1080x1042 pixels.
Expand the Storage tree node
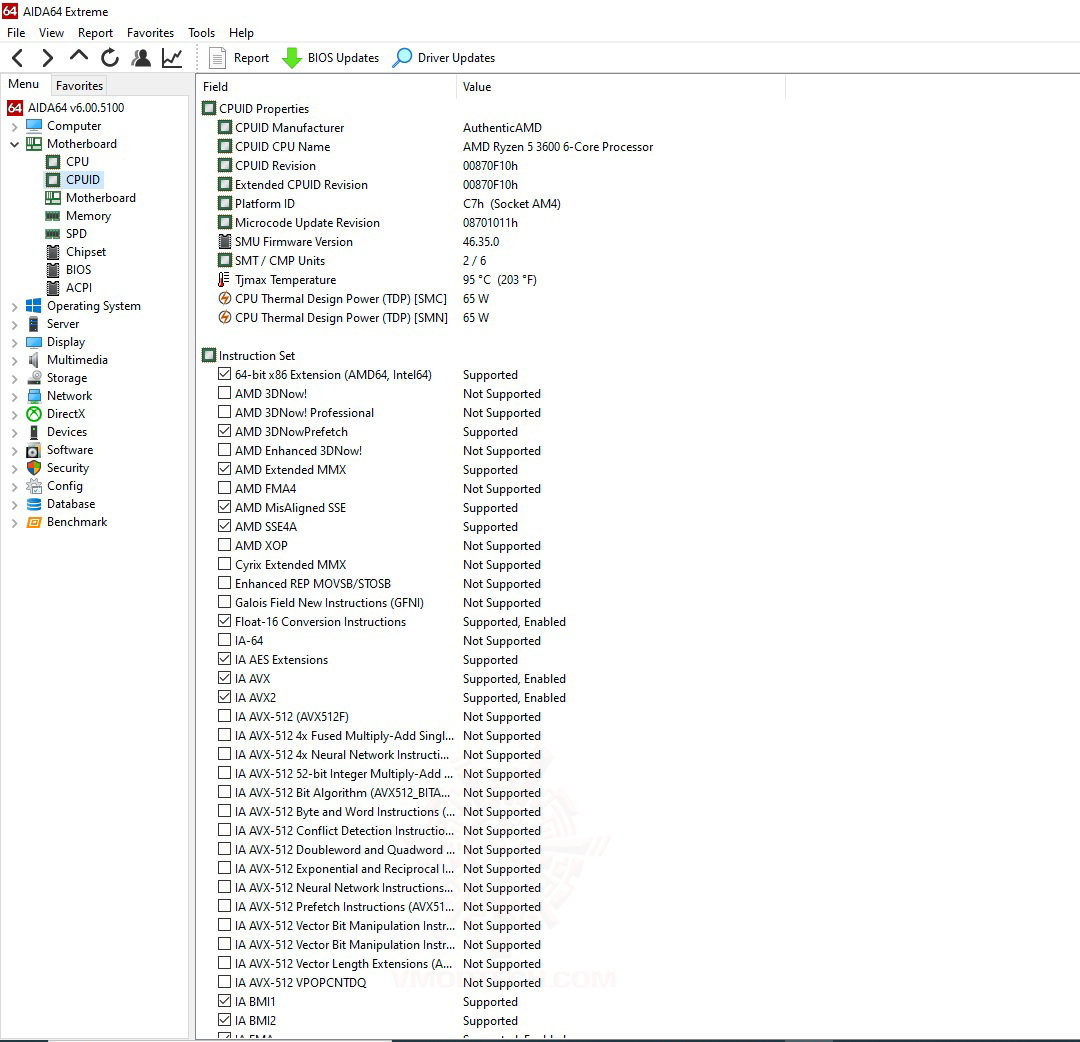[x=14, y=378]
